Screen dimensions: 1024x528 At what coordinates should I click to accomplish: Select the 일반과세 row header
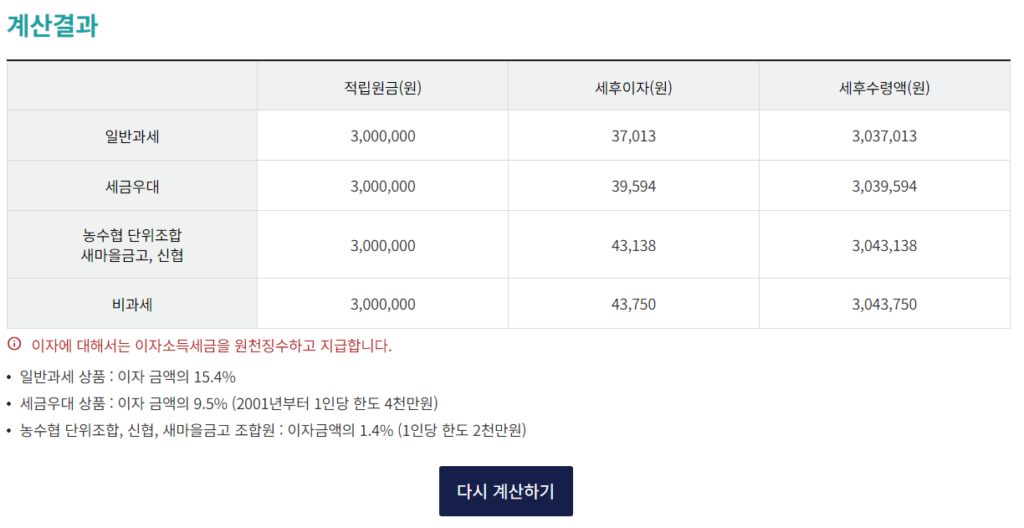(132, 136)
